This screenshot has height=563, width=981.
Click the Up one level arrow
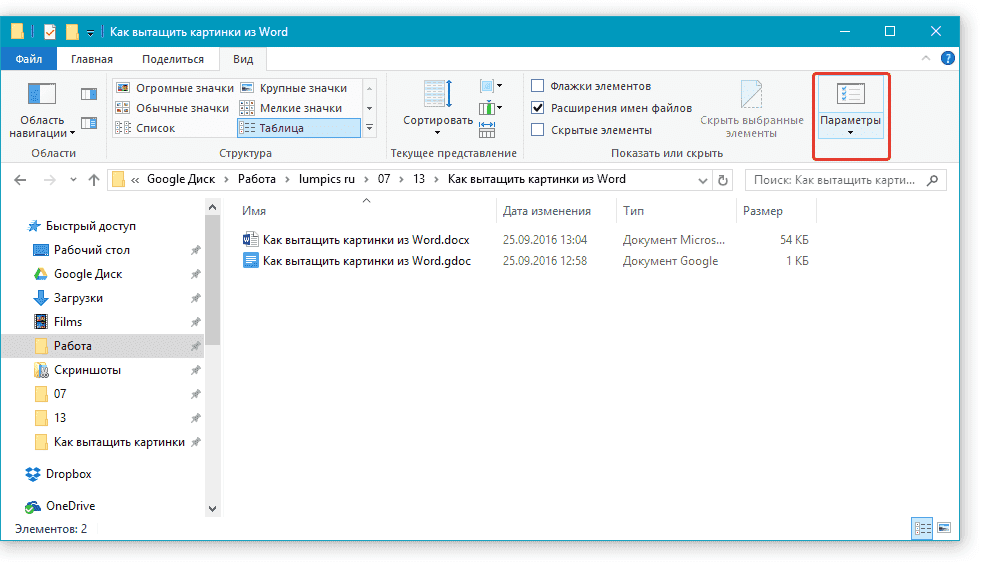pos(94,181)
